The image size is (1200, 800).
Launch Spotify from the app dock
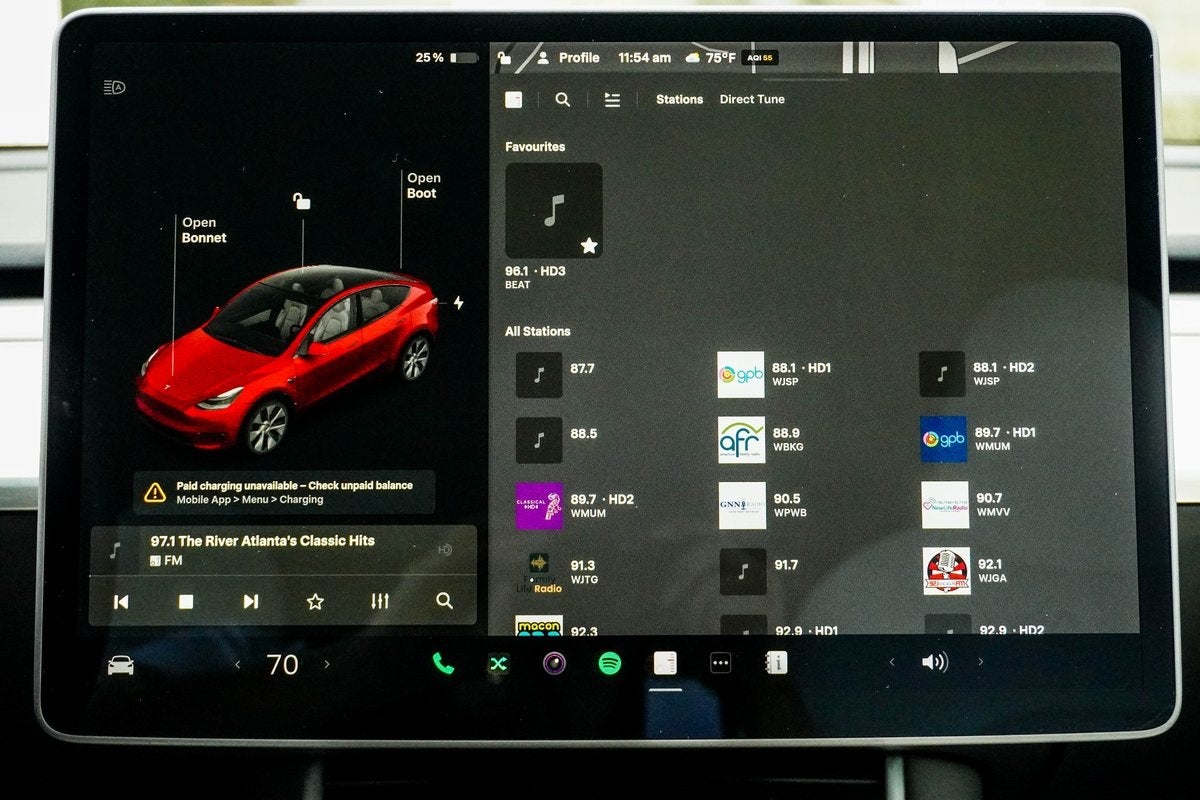click(x=609, y=662)
